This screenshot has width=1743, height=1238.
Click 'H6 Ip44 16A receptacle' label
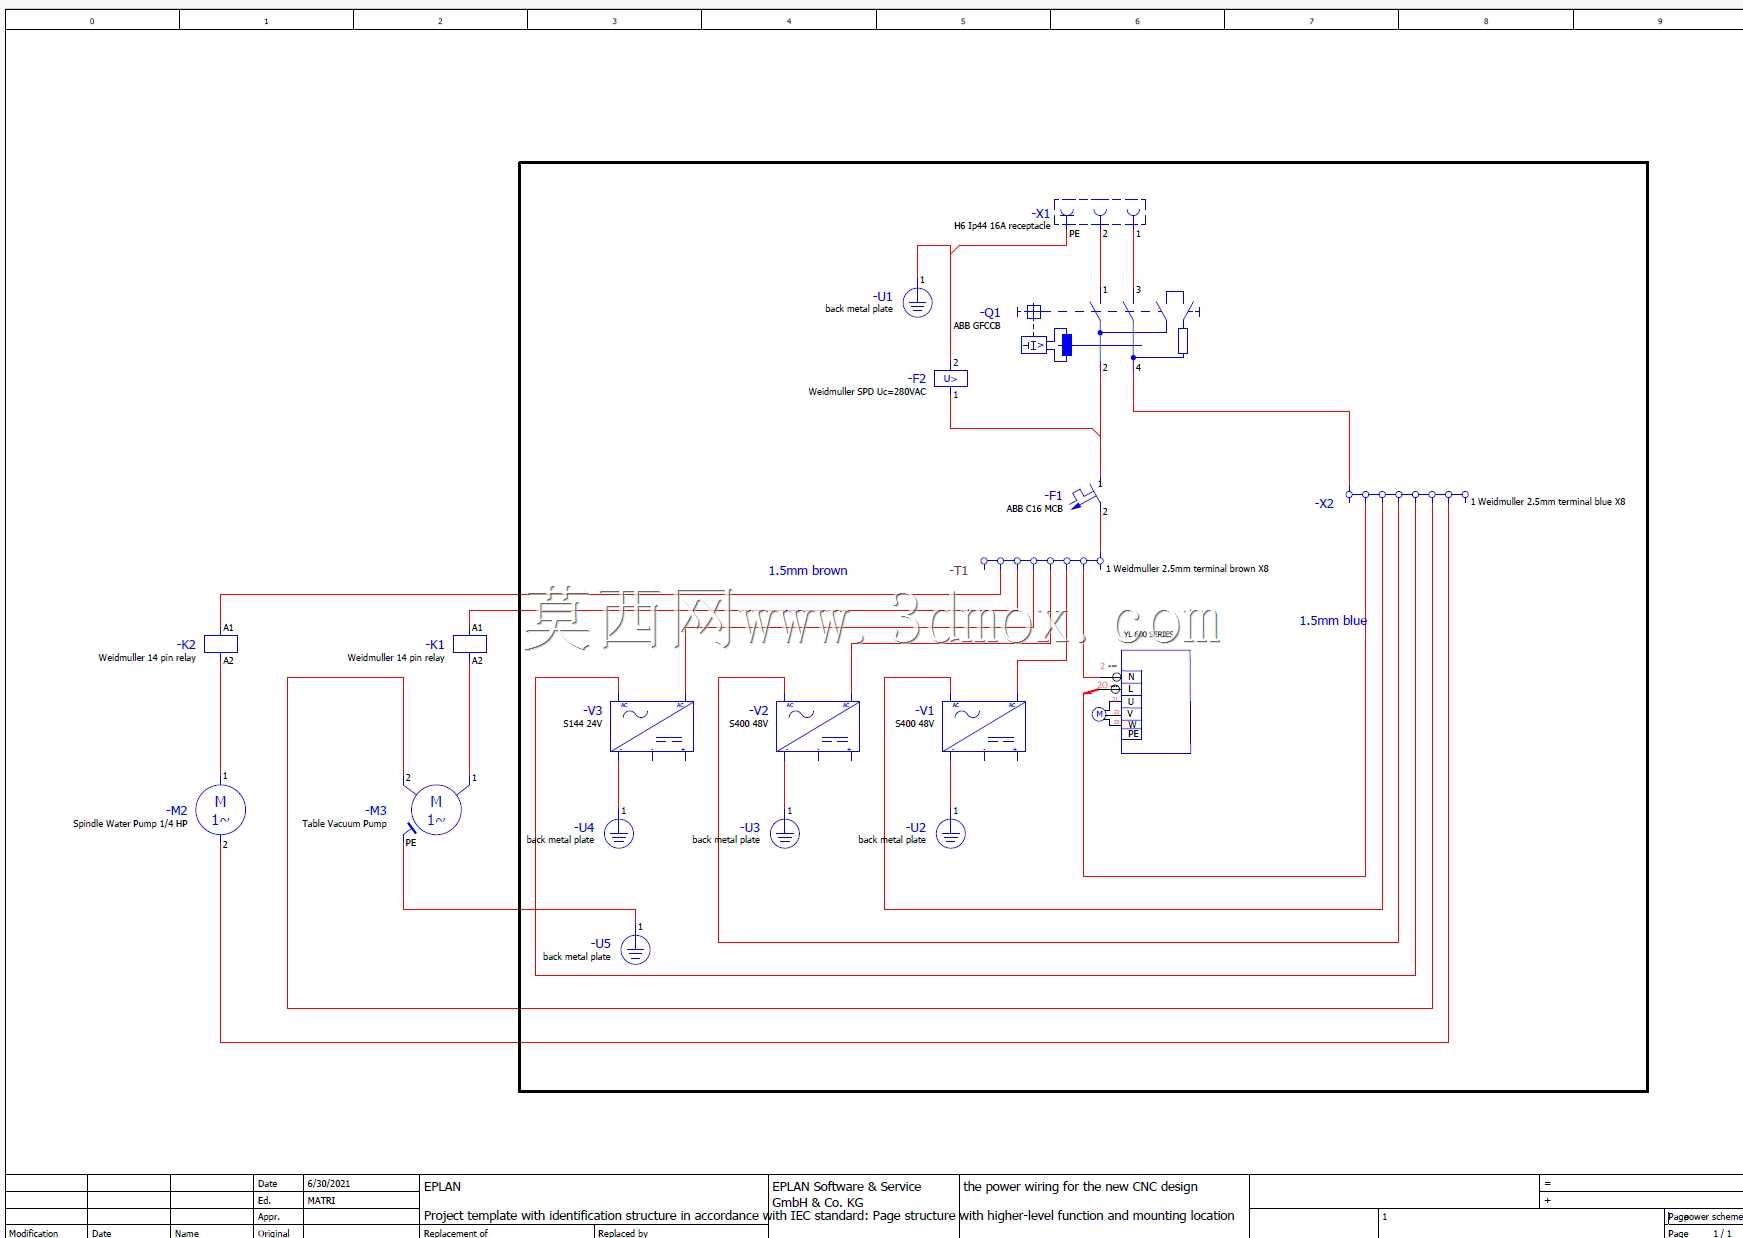[x=1002, y=226]
